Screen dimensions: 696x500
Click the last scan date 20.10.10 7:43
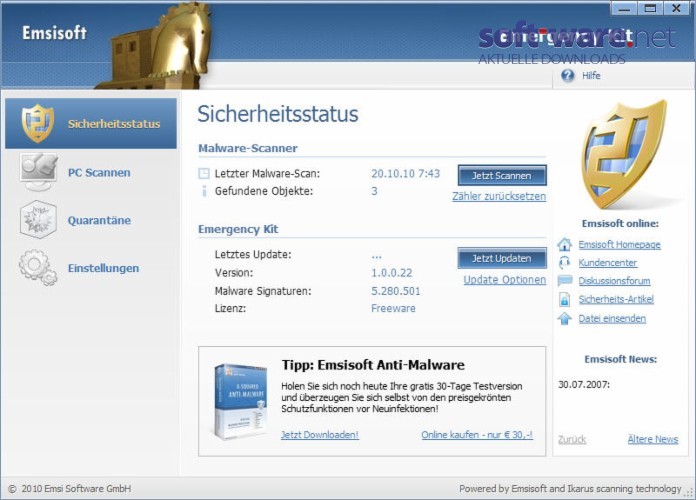[406, 173]
